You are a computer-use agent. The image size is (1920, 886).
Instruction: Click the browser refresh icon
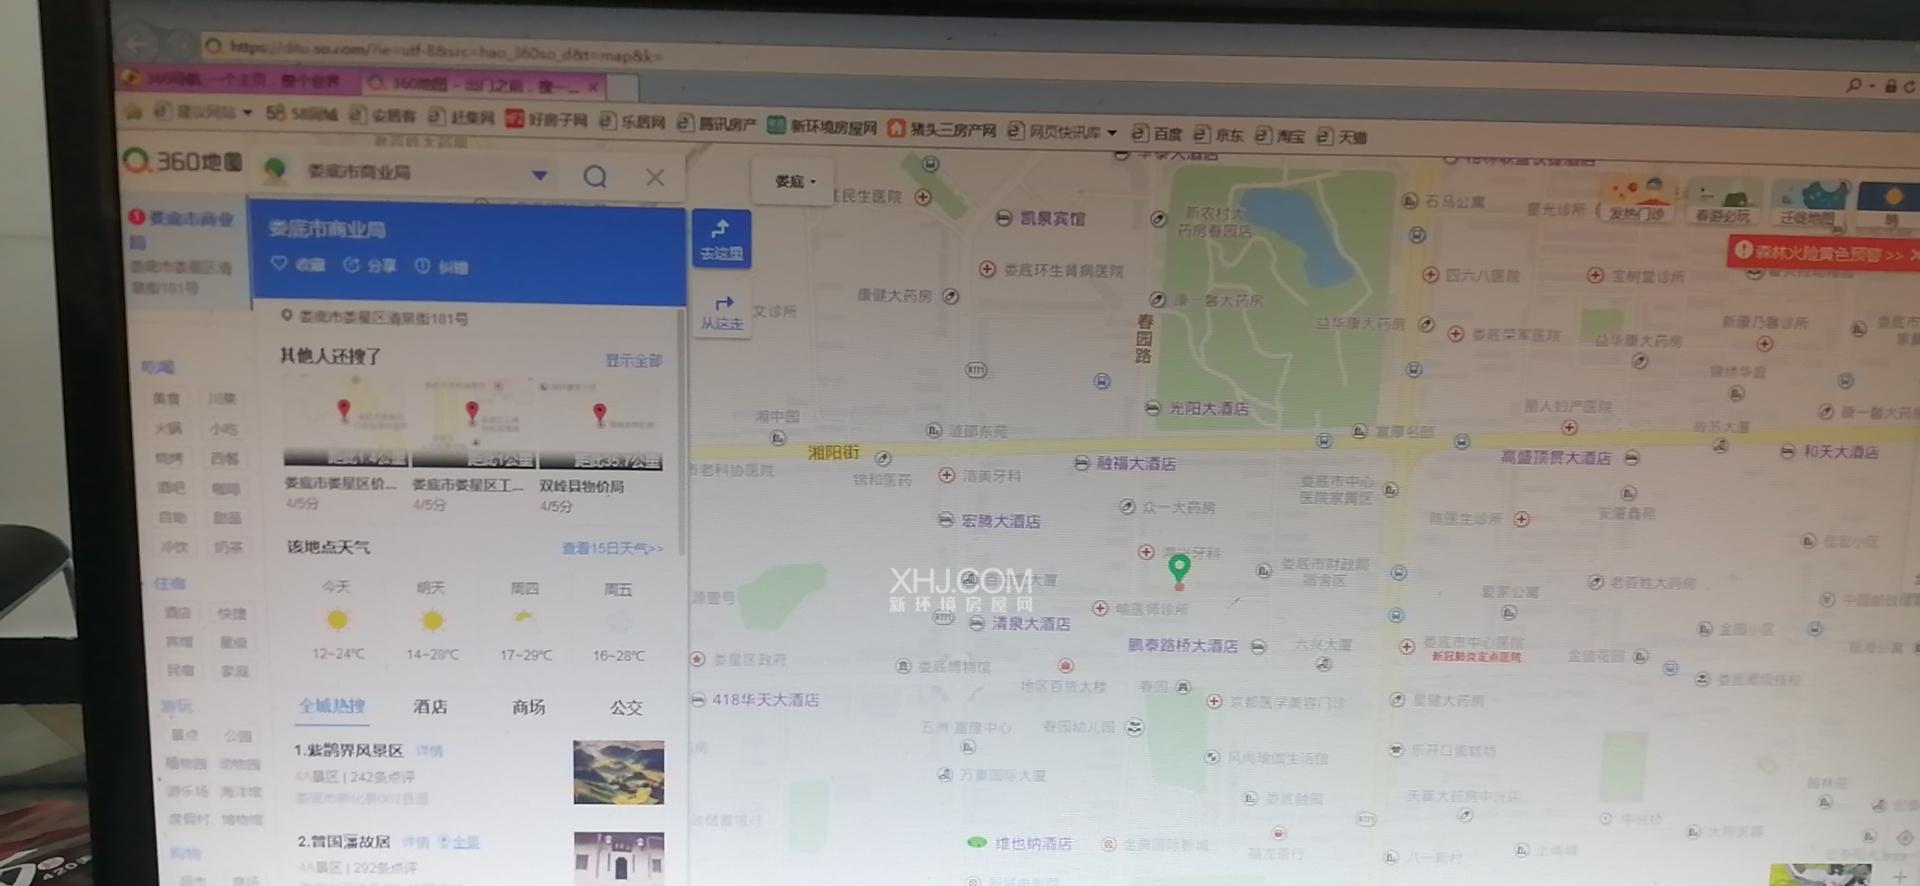(1909, 87)
